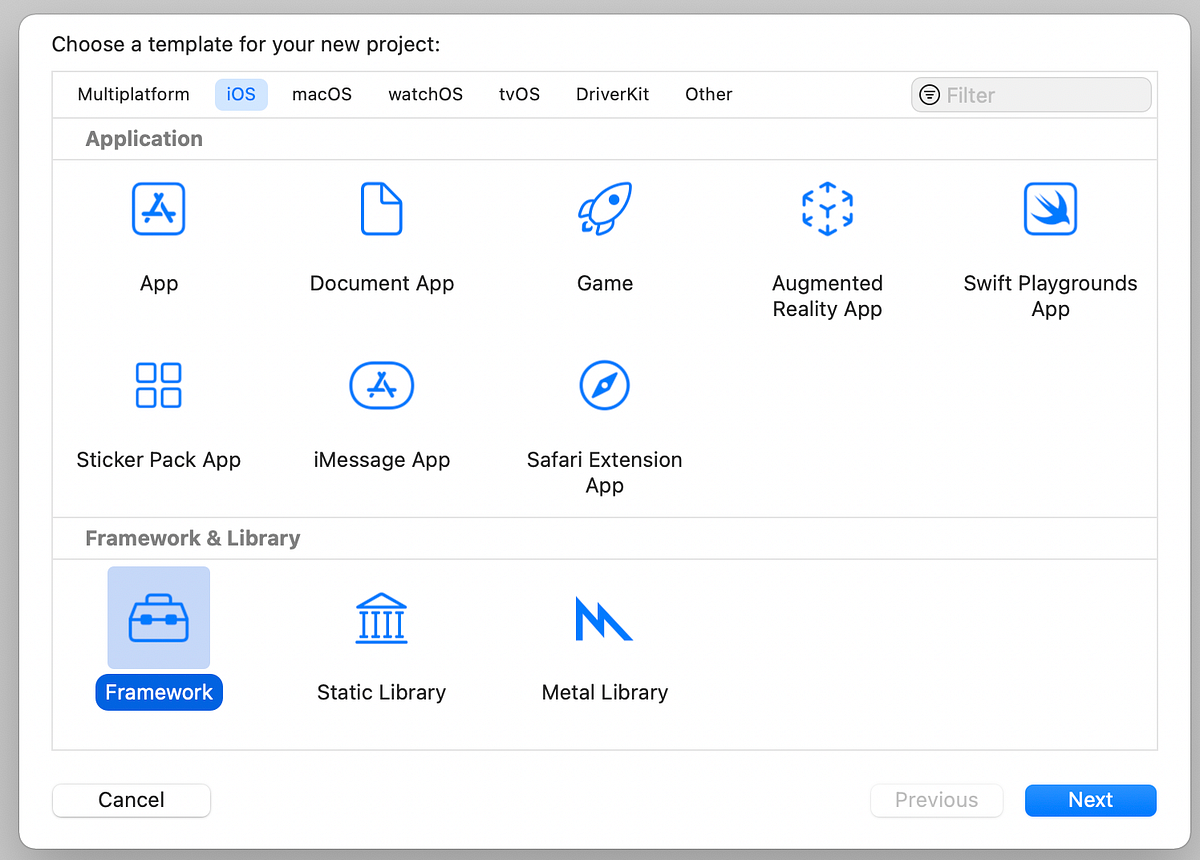Image resolution: width=1200 pixels, height=860 pixels.
Task: Cancel the project creation dialog
Action: [131, 800]
